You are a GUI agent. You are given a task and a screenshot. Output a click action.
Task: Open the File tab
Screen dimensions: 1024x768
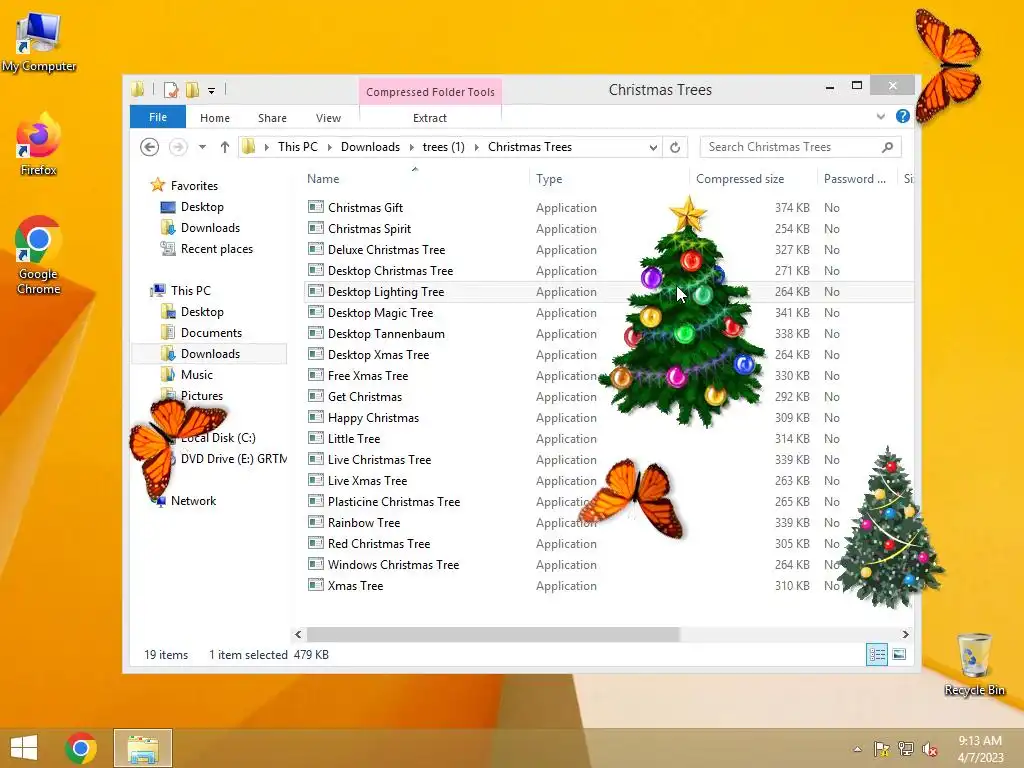coord(158,117)
